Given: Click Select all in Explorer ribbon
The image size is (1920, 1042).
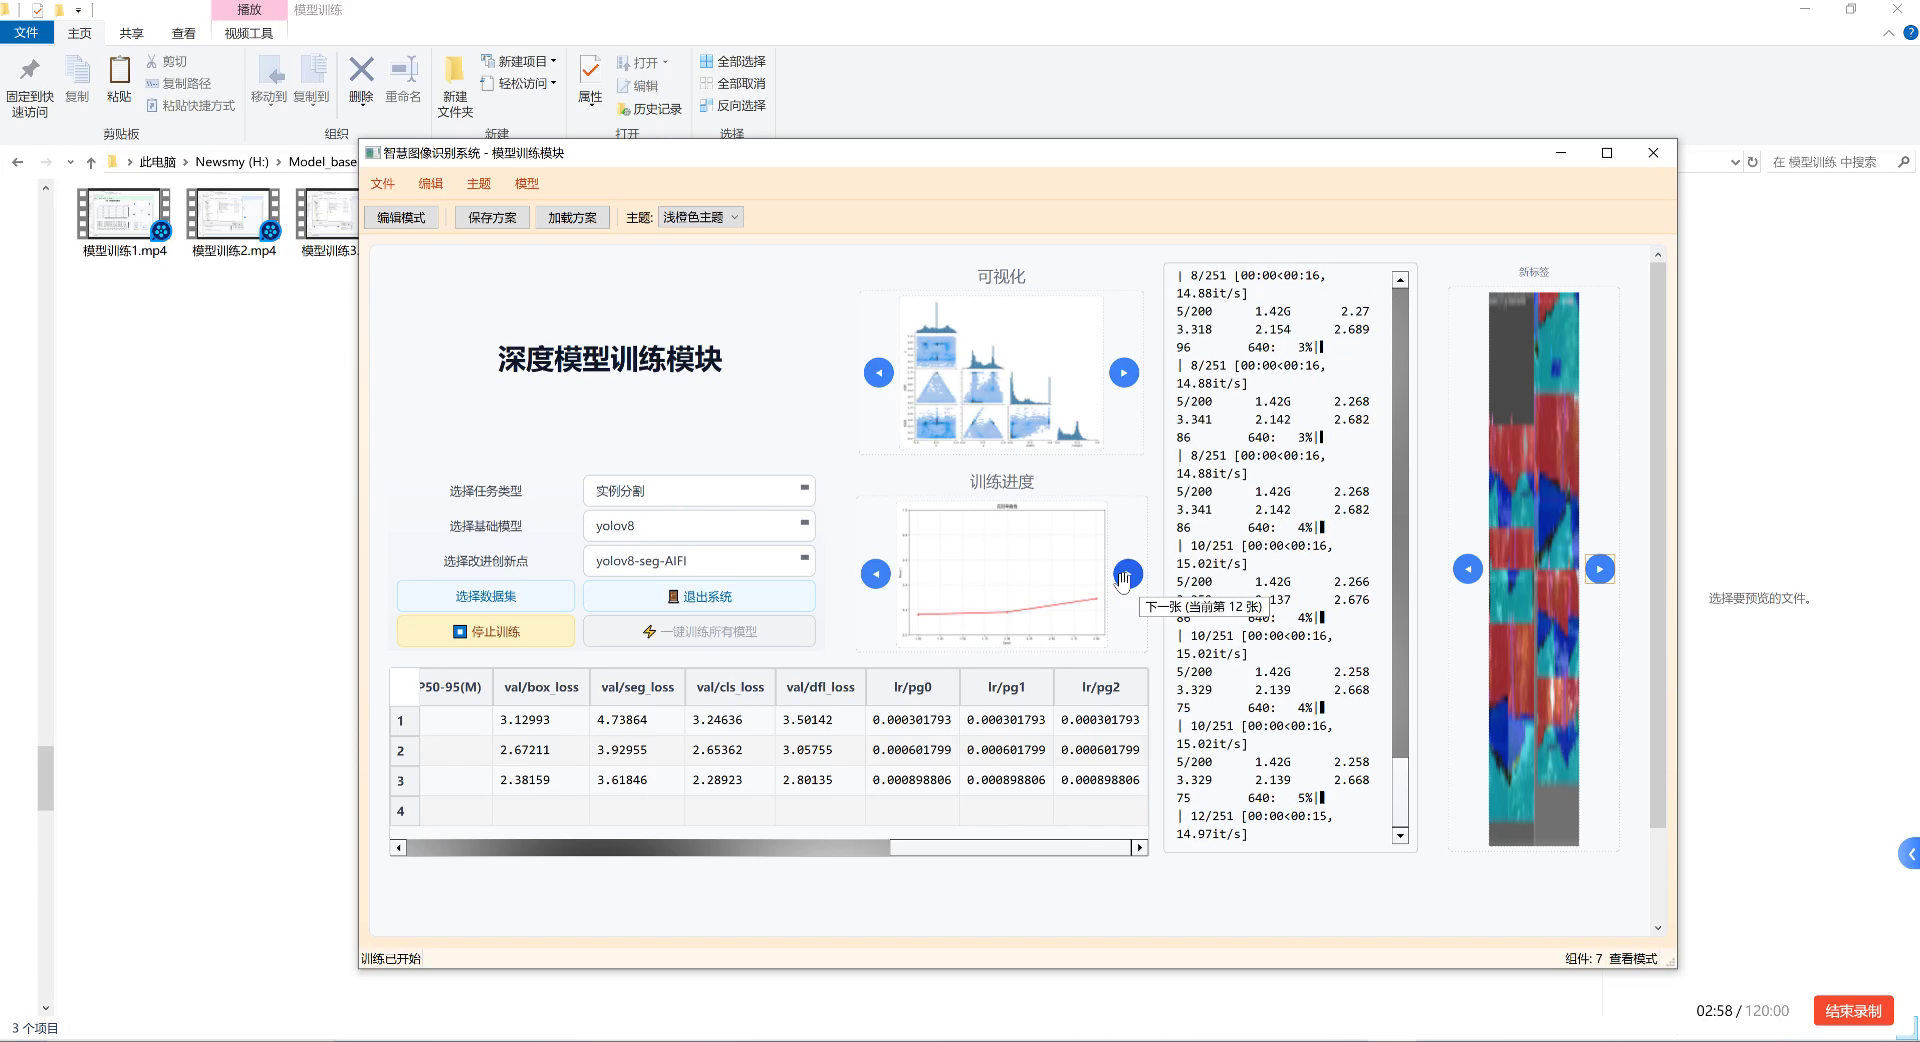Looking at the screenshot, I should pyautogui.click(x=733, y=61).
